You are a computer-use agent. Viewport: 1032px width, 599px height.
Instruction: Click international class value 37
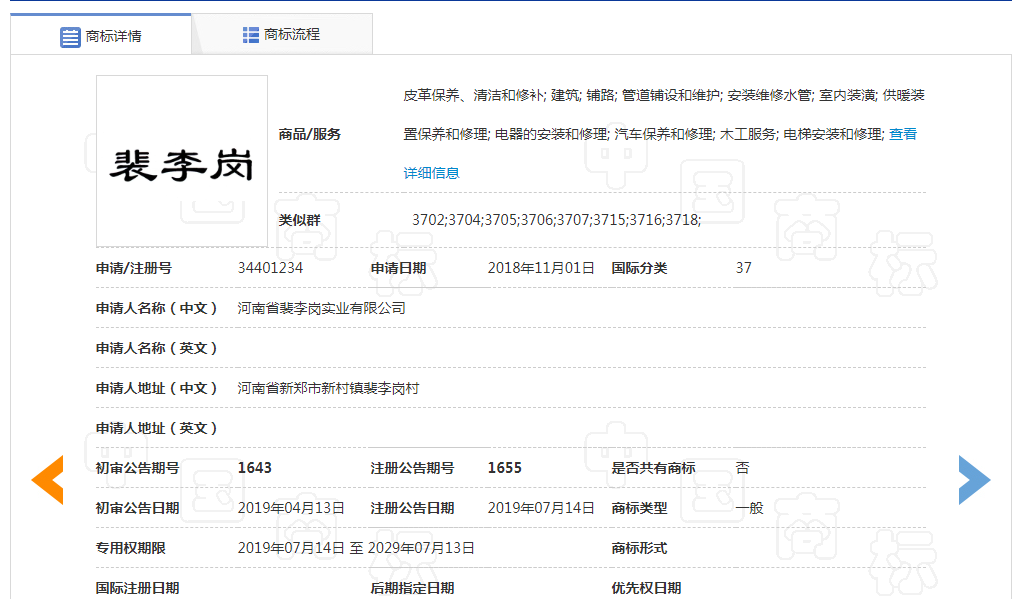[x=743, y=268]
